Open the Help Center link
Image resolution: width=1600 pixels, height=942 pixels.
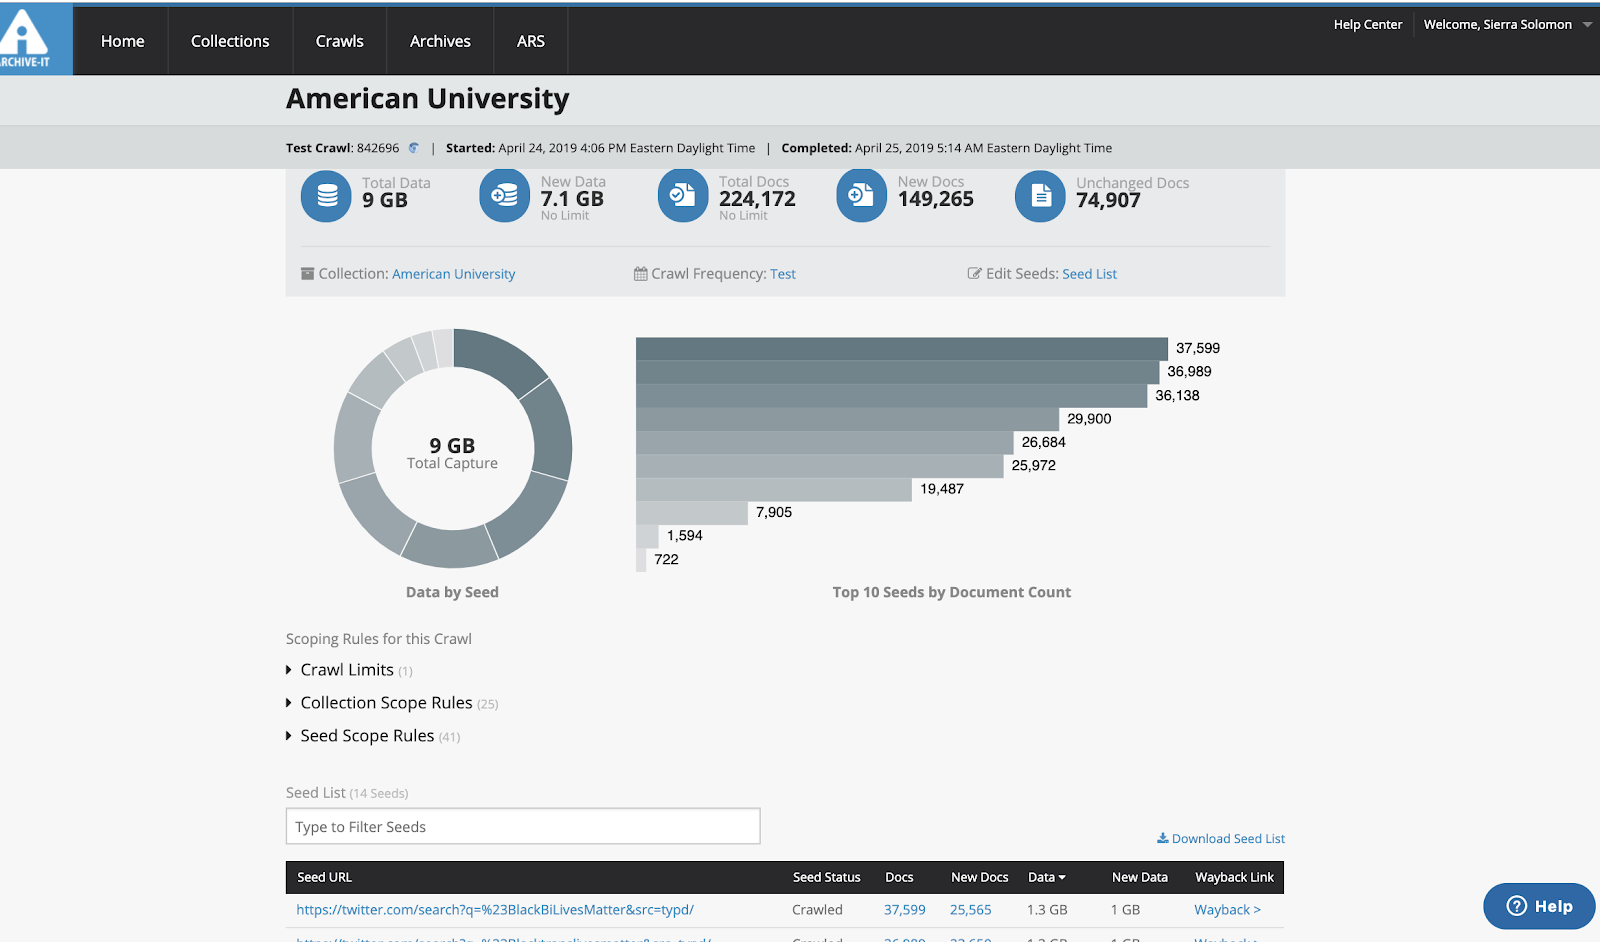click(1368, 25)
